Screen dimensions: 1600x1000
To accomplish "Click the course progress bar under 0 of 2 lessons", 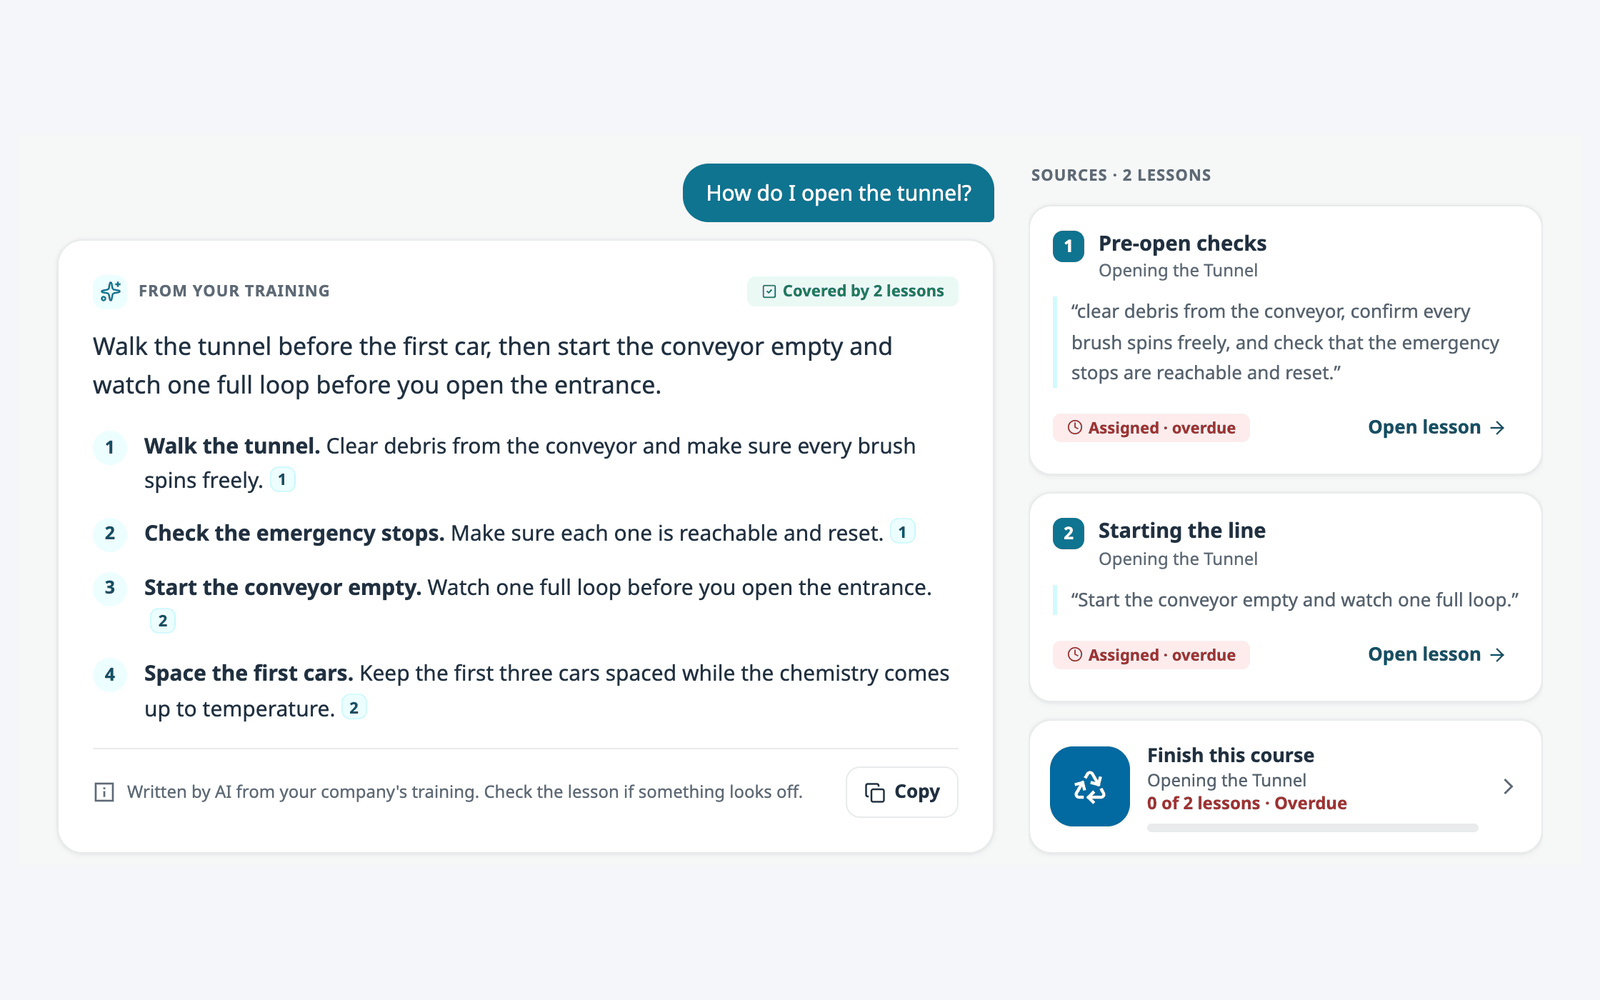I will 1312,828.
